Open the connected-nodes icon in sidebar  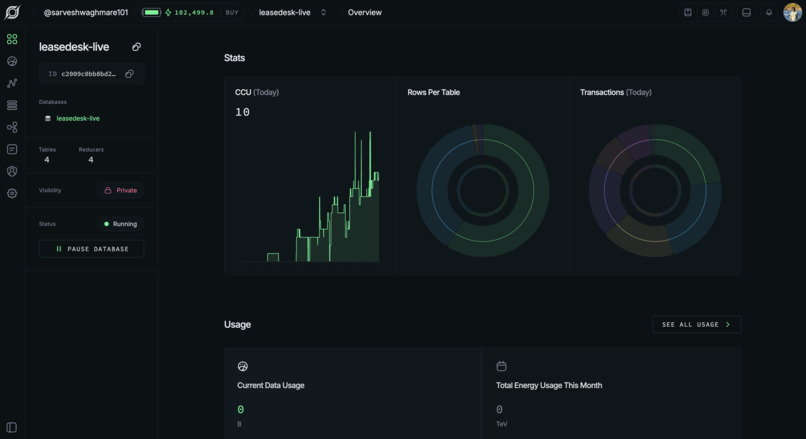tap(12, 127)
